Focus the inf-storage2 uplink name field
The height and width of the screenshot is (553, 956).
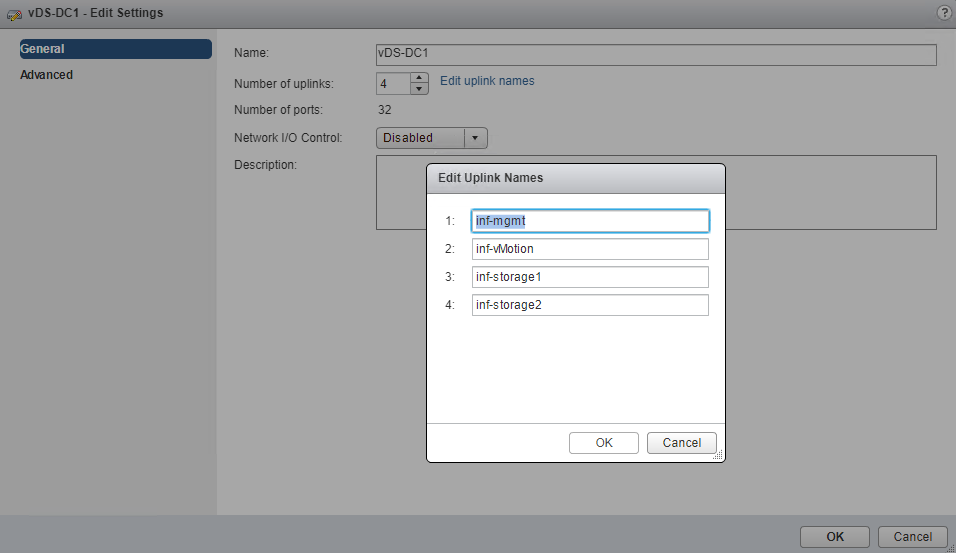(x=590, y=305)
